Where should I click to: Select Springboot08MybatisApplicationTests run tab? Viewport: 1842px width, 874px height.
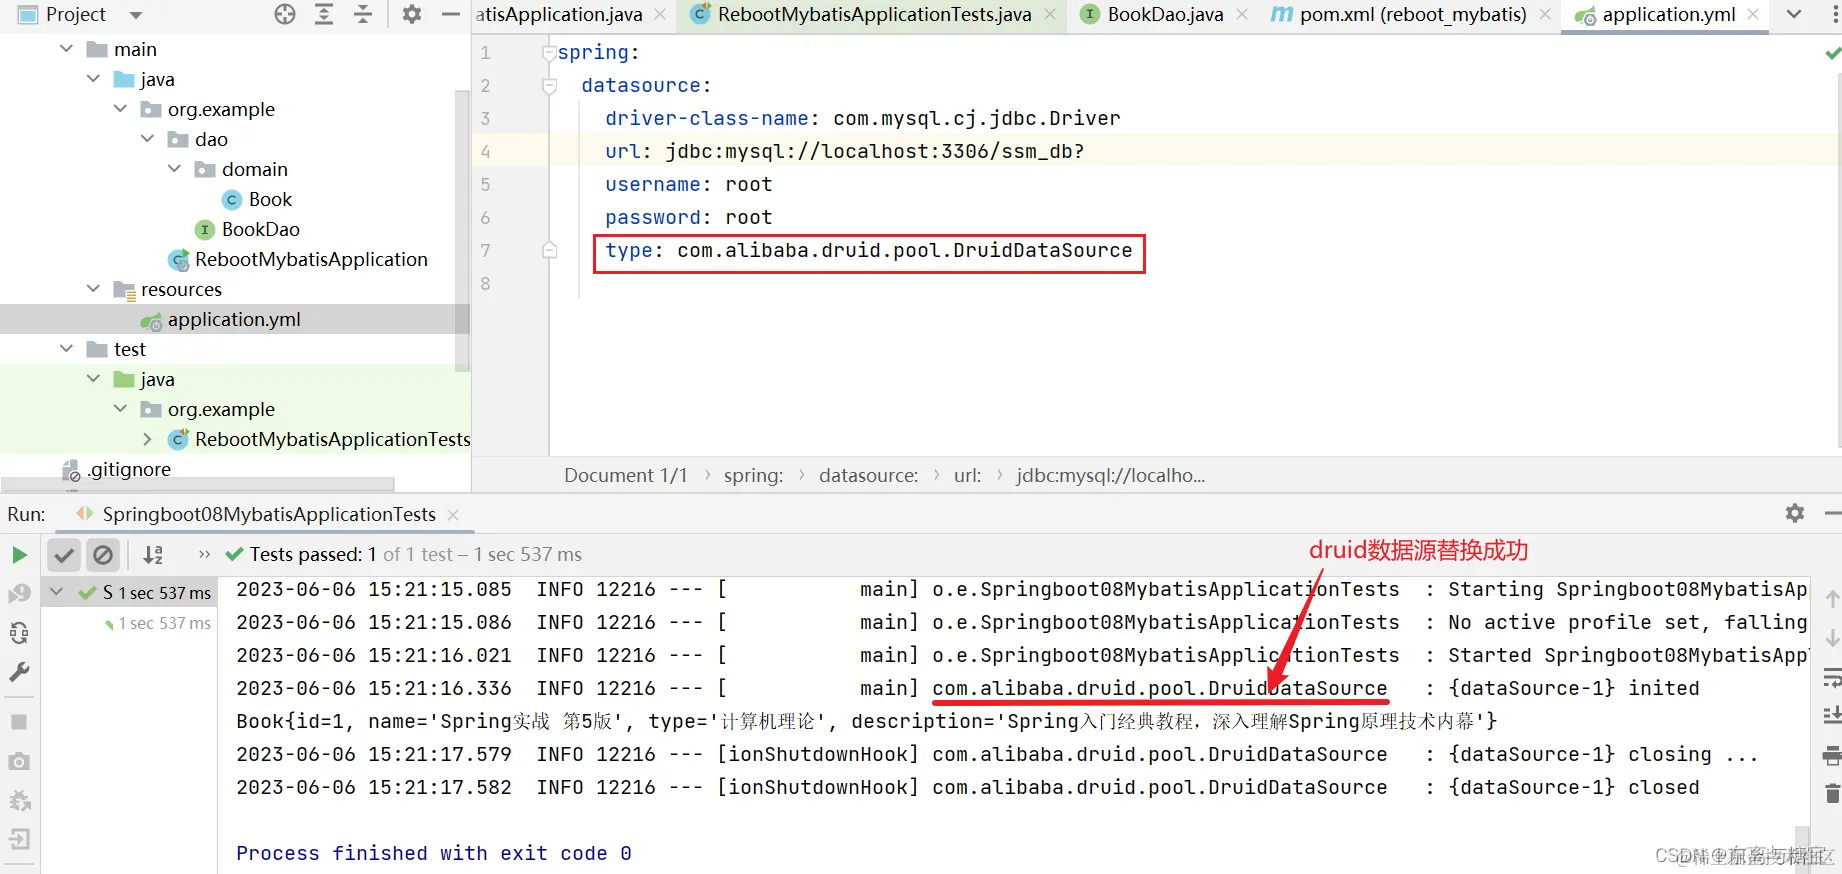(268, 514)
